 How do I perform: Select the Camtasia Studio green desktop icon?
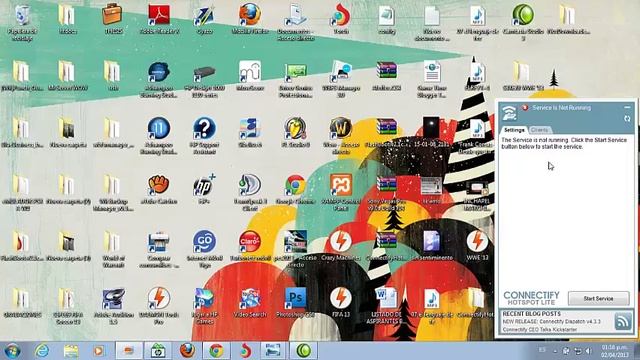[x=523, y=23]
